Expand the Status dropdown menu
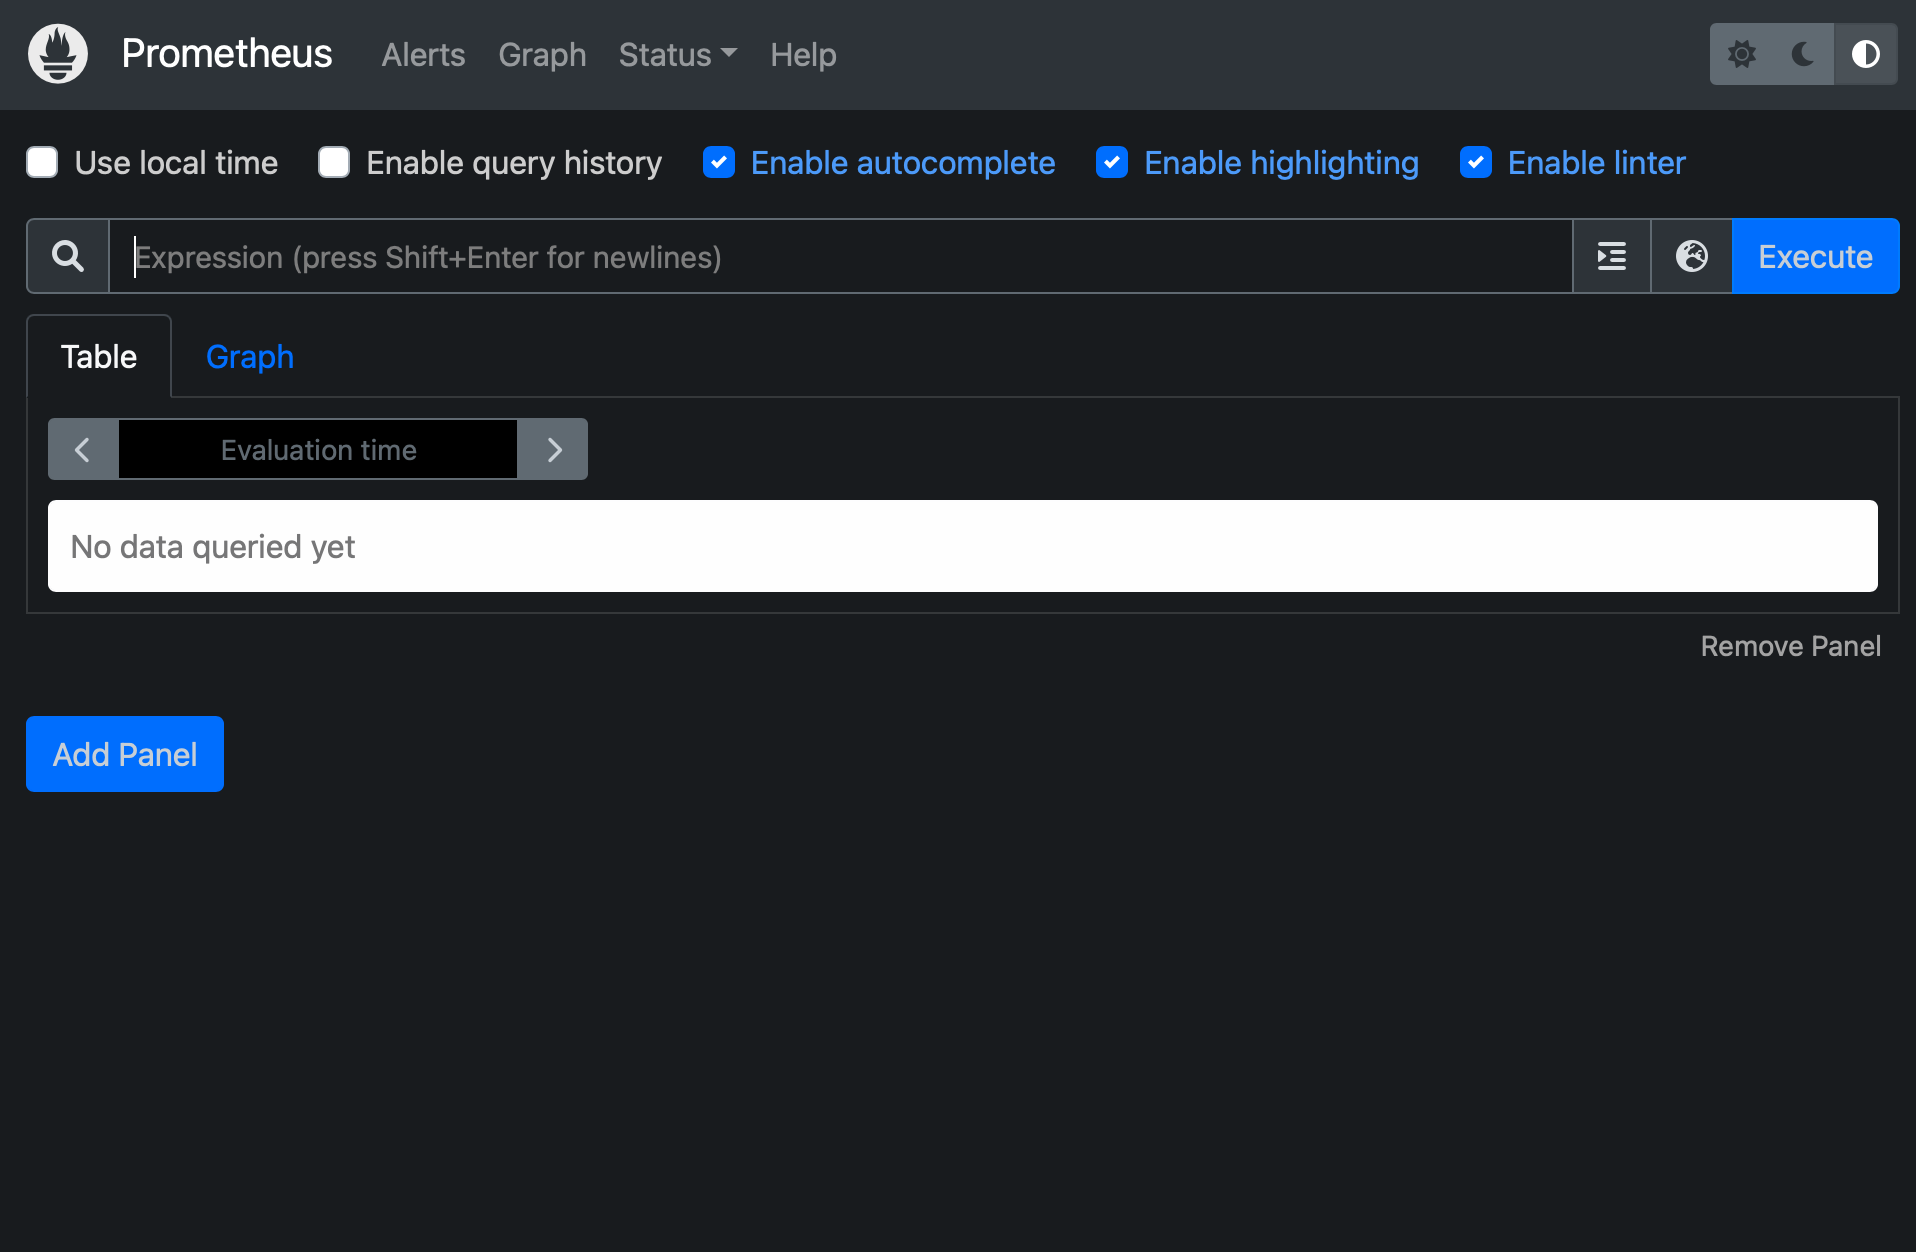This screenshot has width=1916, height=1252. 677,54
